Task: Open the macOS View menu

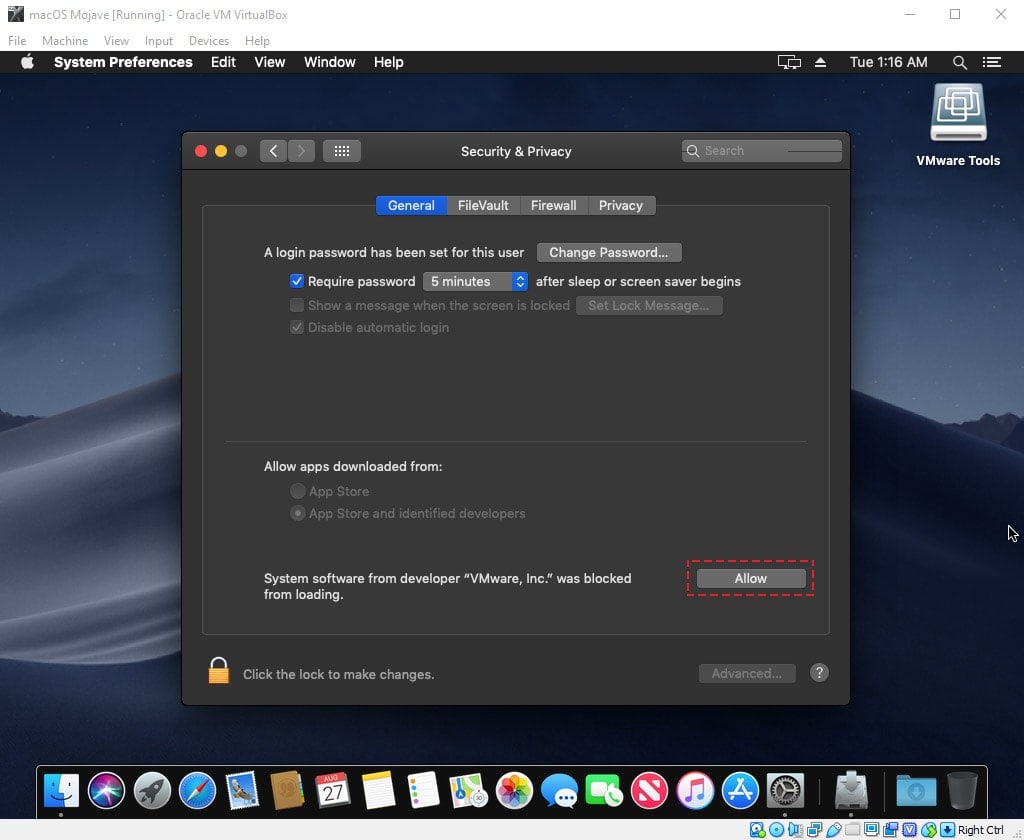Action: [x=270, y=62]
